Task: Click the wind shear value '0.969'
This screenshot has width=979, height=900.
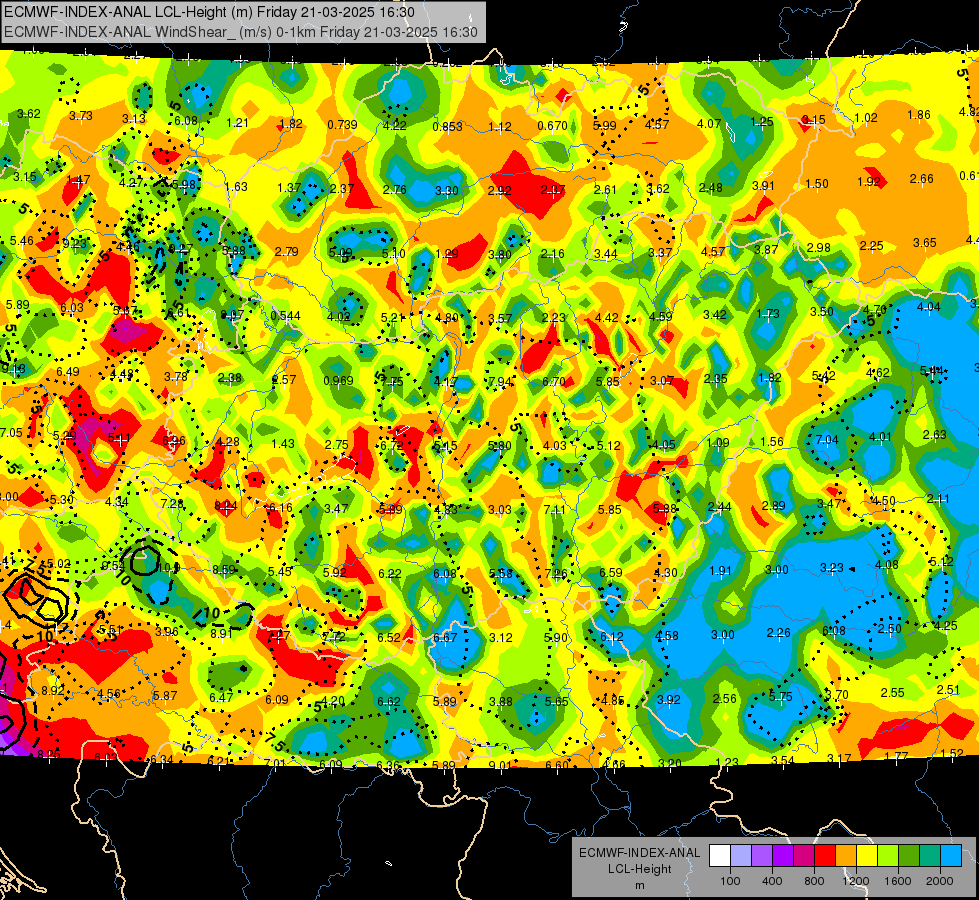Action: coord(338,380)
